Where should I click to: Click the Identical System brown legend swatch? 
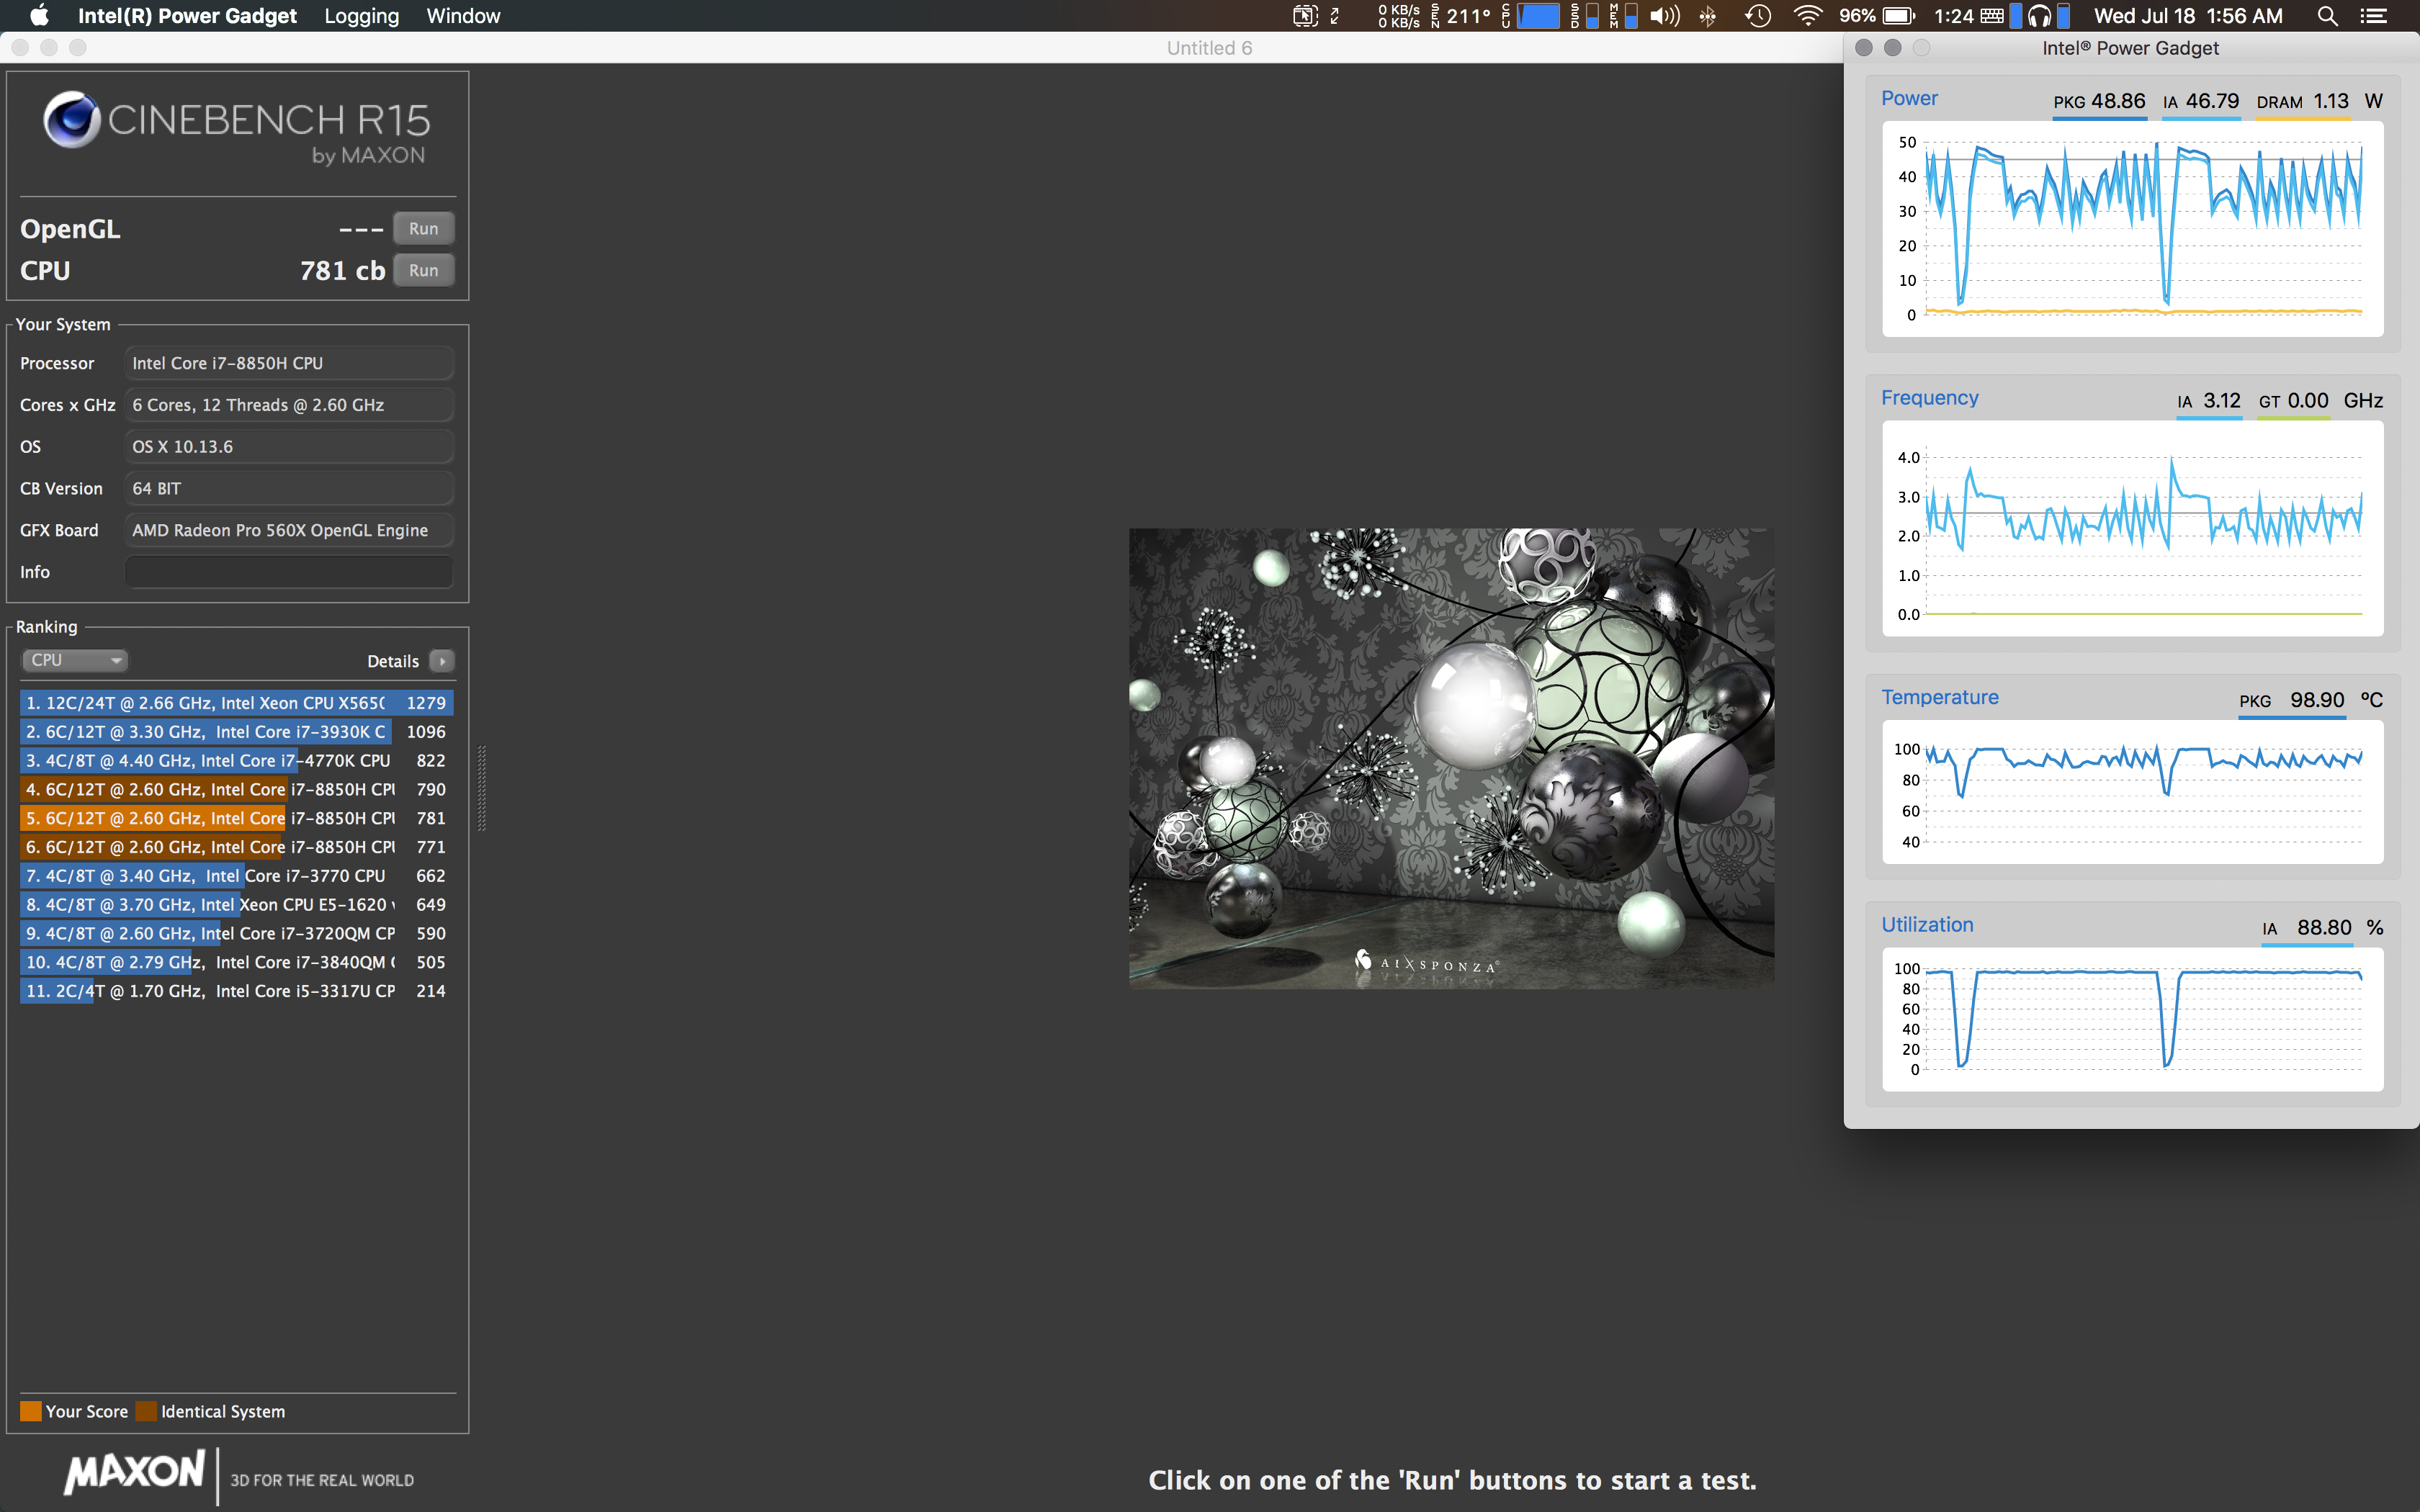(x=147, y=1411)
